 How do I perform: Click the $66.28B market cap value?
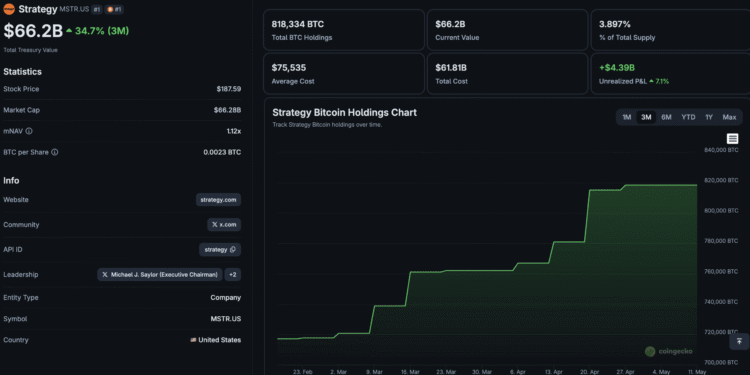[227, 110]
